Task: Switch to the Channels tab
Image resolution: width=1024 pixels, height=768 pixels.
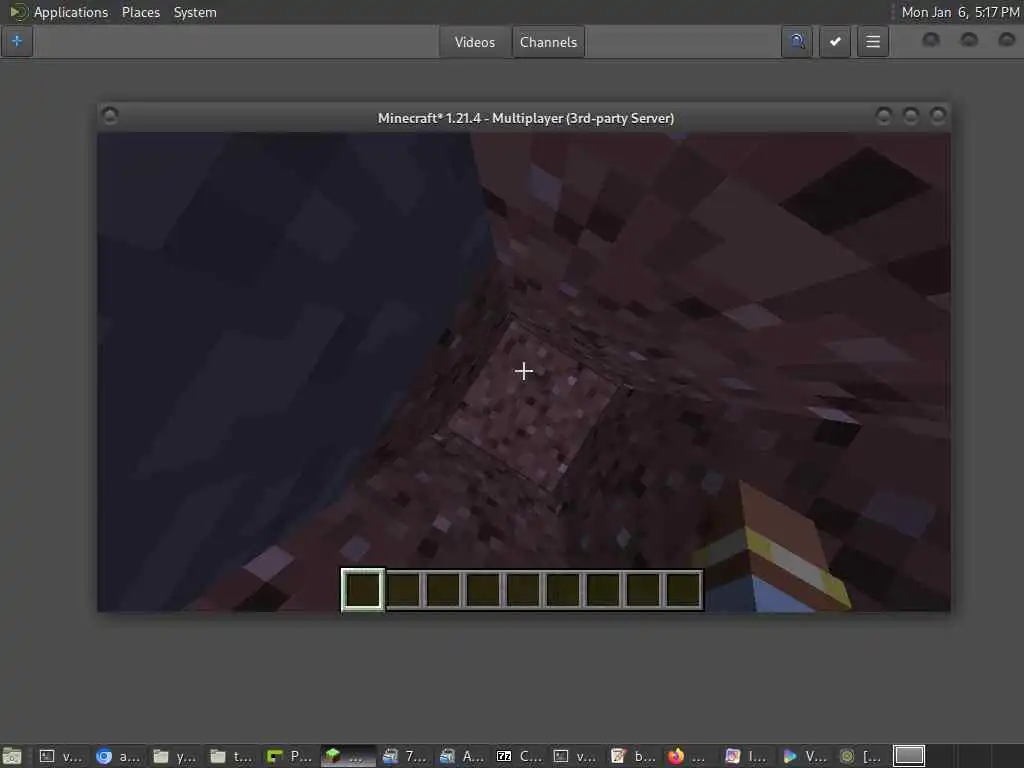Action: point(549,42)
